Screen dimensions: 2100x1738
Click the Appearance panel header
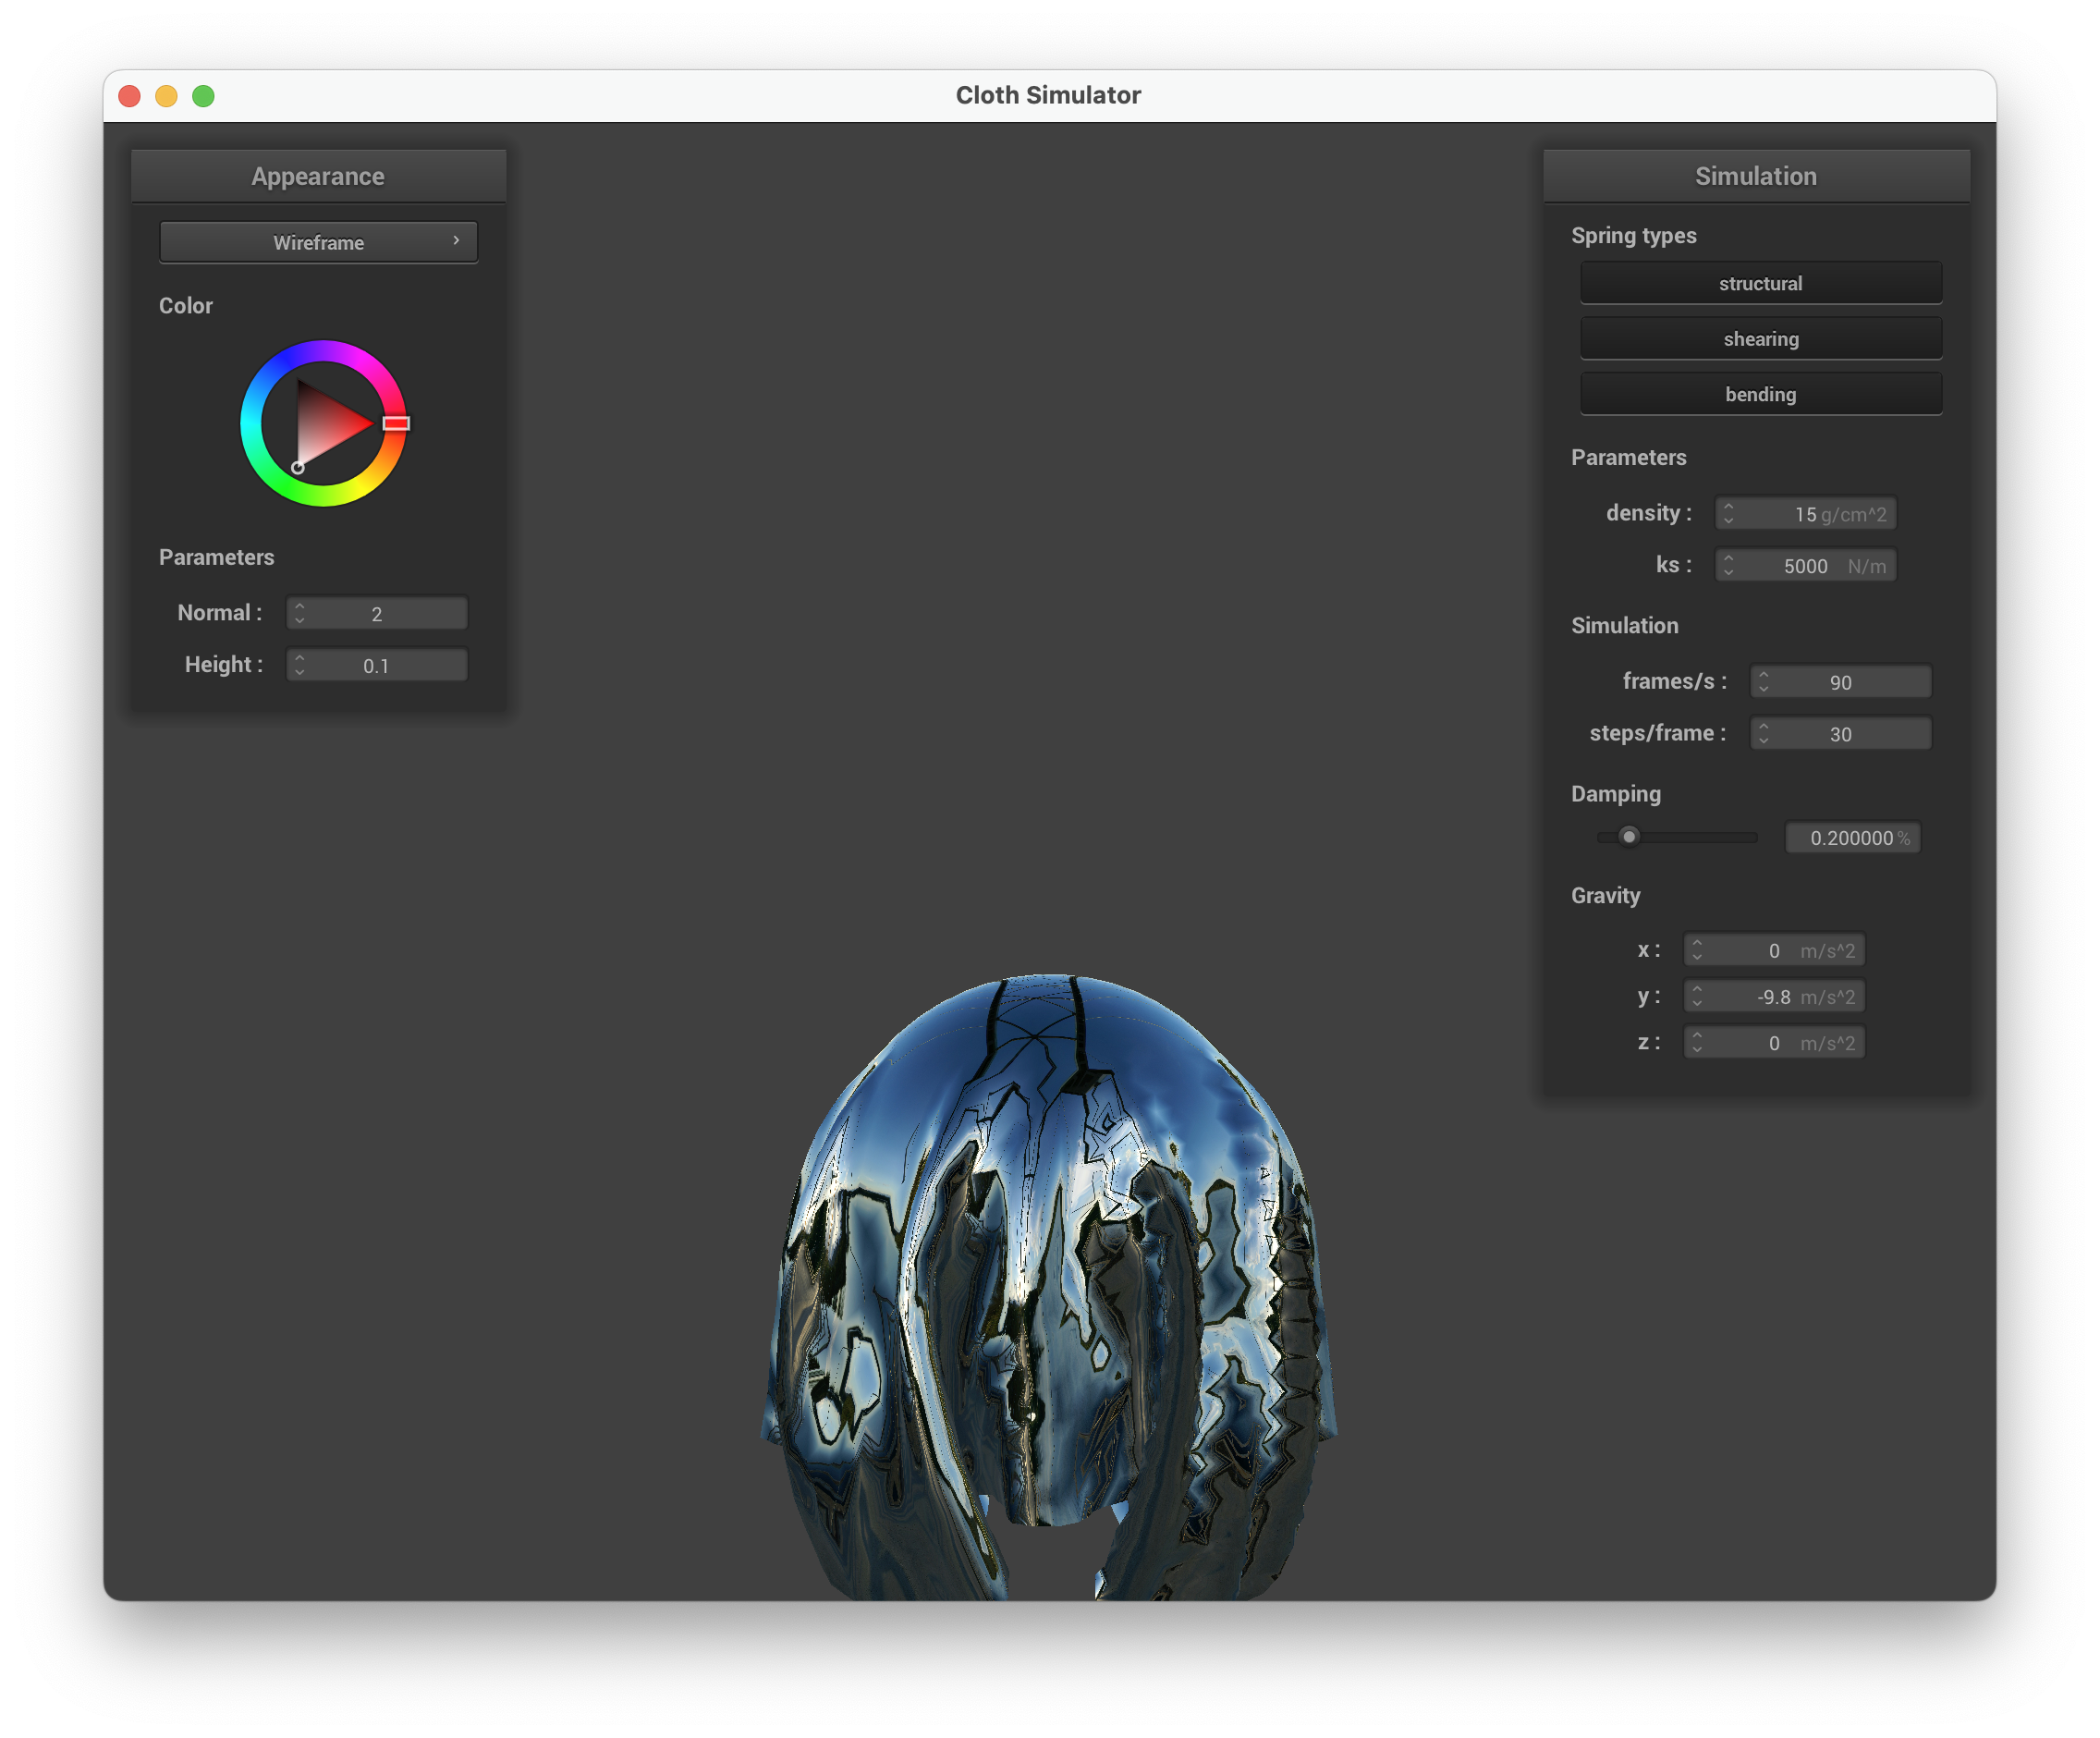[318, 176]
